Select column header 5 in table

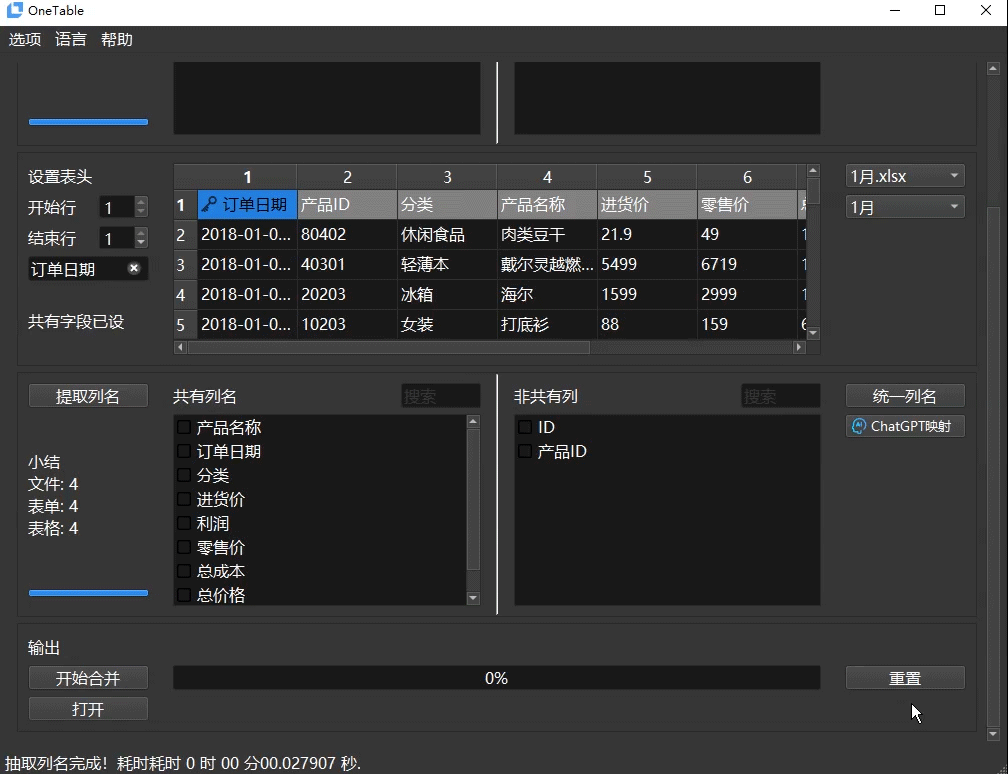[647, 177]
